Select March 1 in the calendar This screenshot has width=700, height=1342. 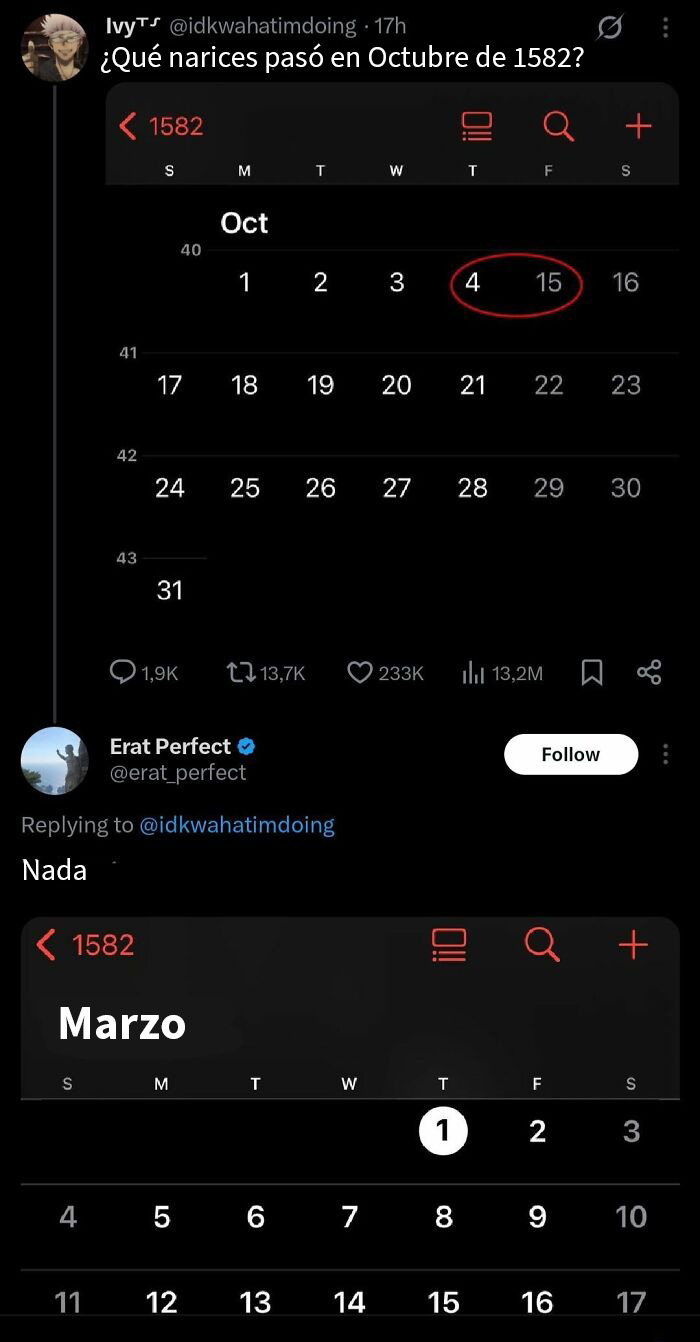(443, 1131)
